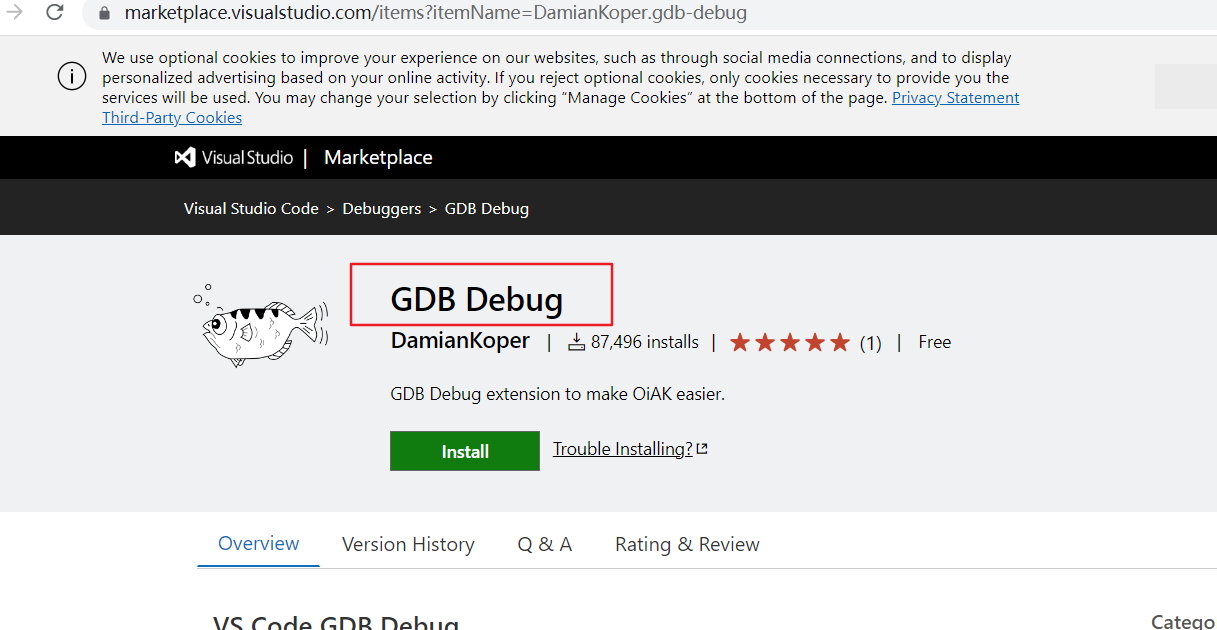1217x630 pixels.
Task: Click the browser forward arrow
Action: pos(14,13)
